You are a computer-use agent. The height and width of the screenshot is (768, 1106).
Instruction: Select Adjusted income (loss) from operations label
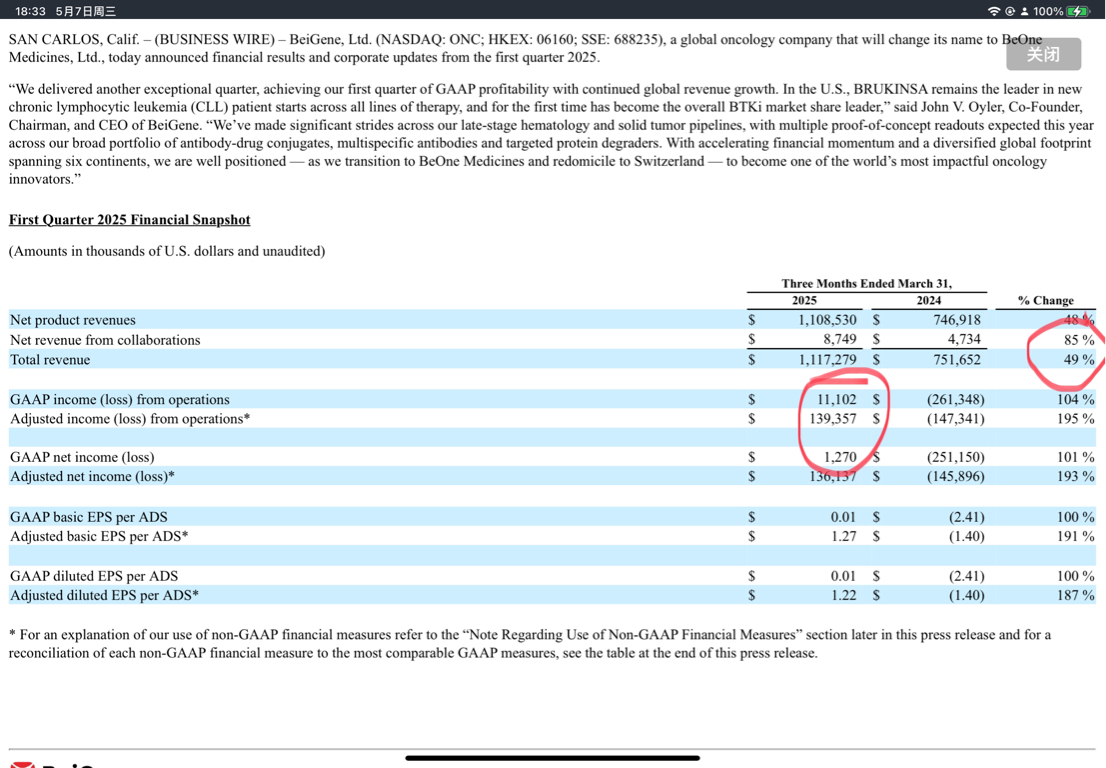click(x=130, y=419)
